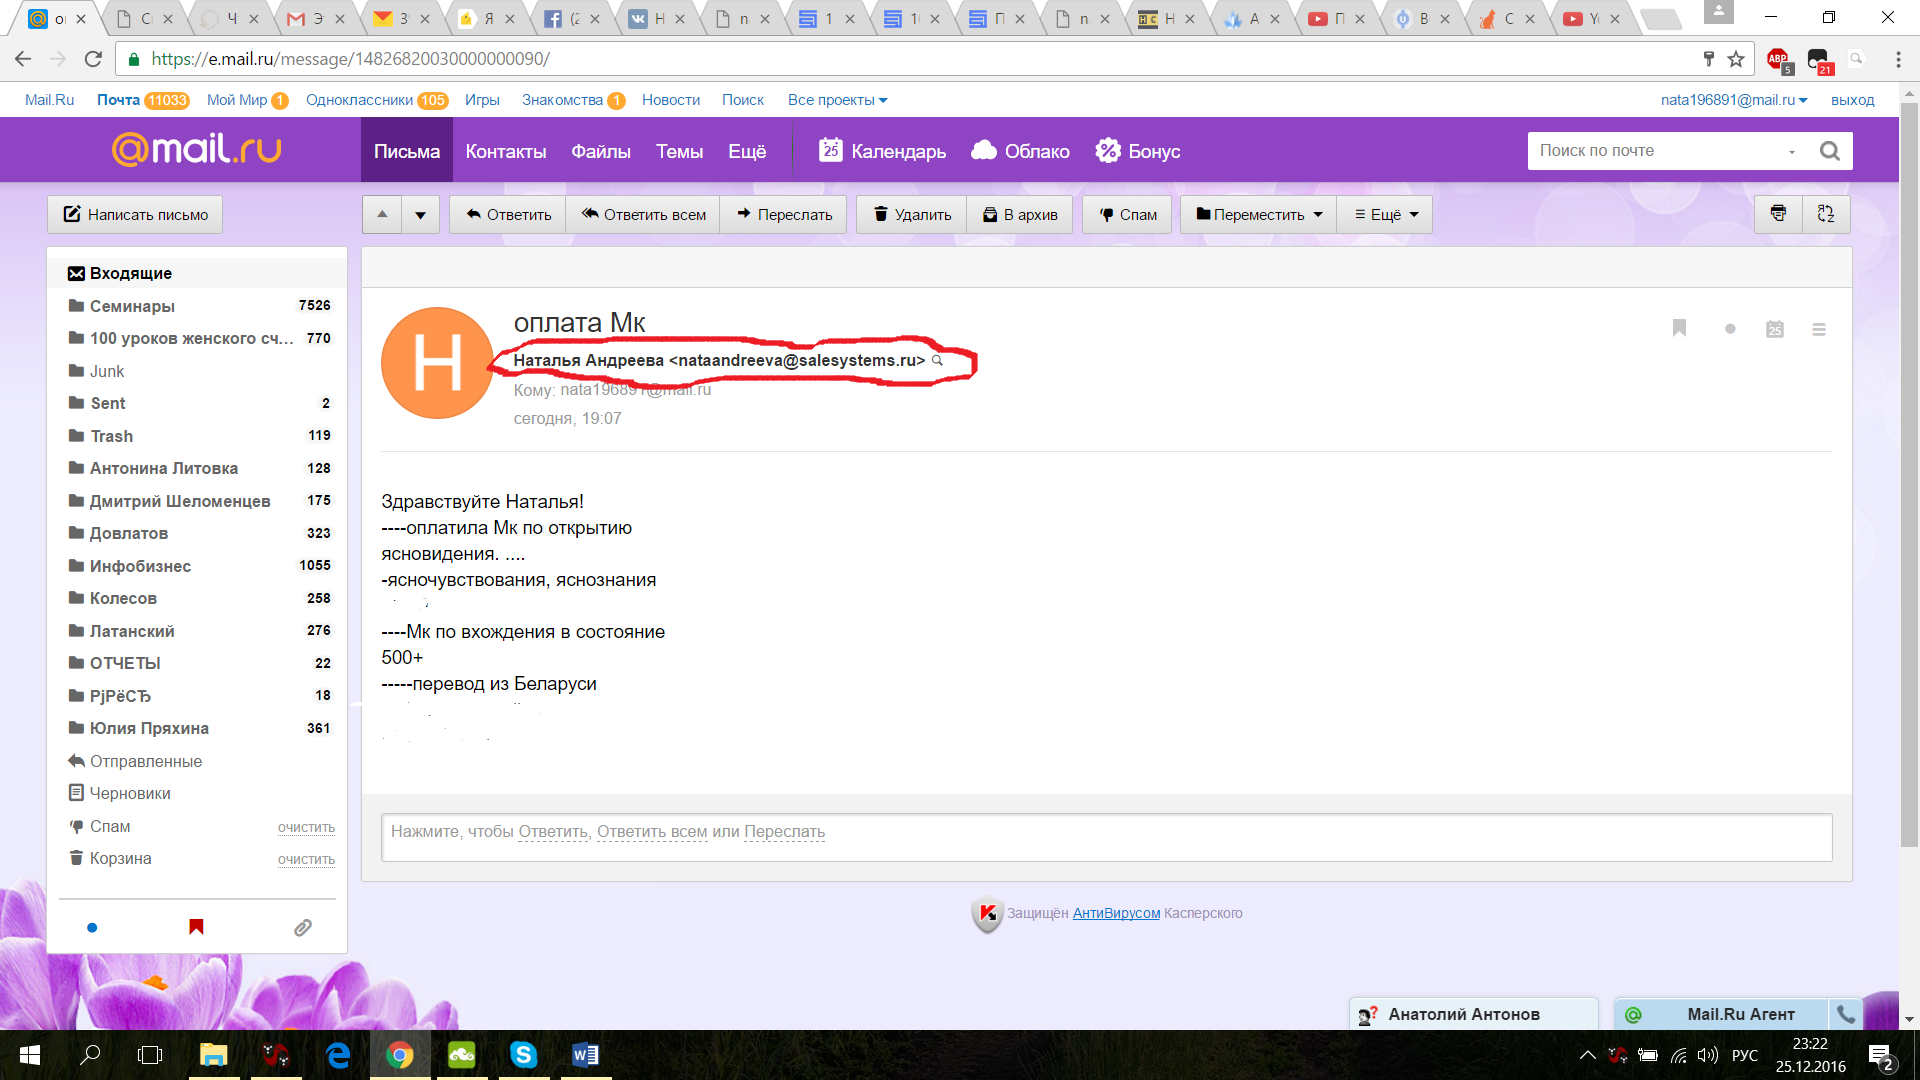The image size is (1920, 1080).
Task: Click the Ответить button
Action: point(508,214)
